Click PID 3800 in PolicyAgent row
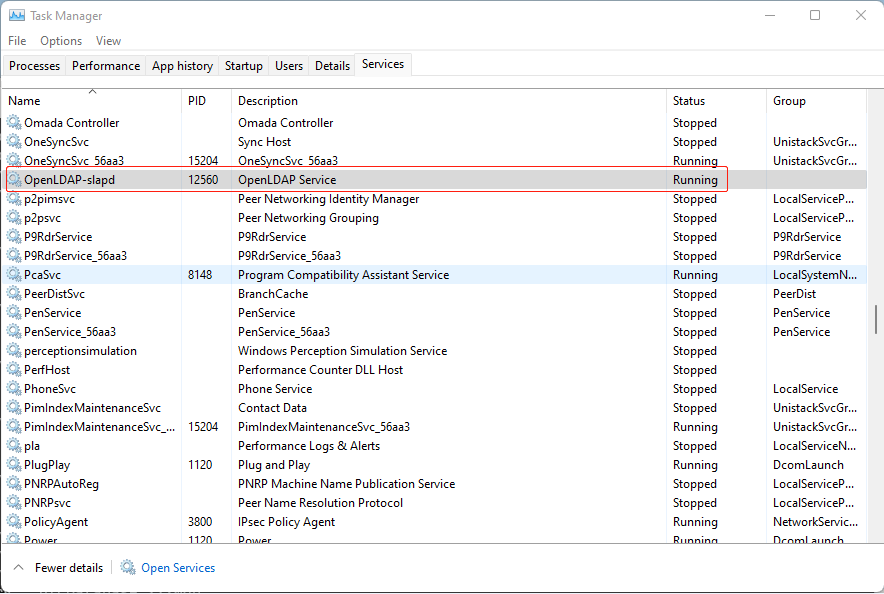This screenshot has width=884, height=594. point(200,522)
